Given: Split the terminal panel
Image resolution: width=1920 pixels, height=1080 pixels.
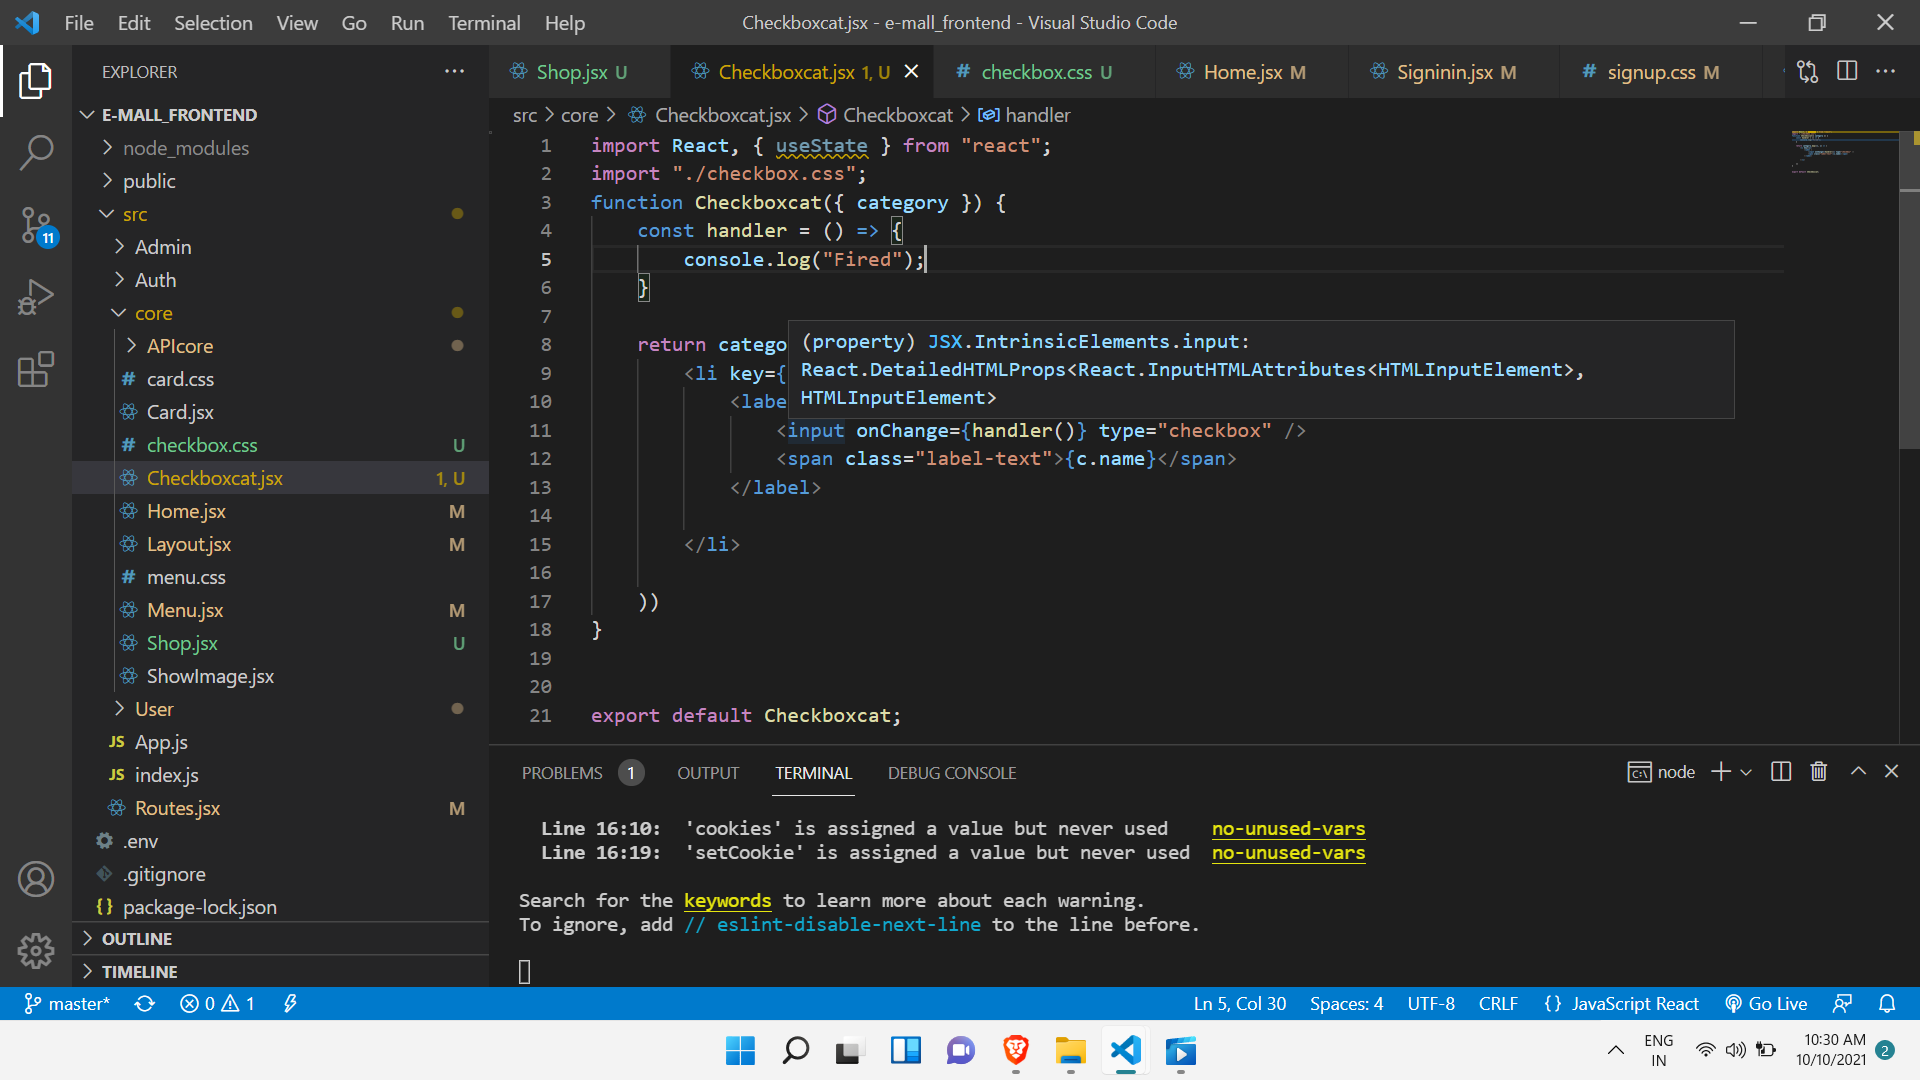Looking at the screenshot, I should coord(1781,771).
